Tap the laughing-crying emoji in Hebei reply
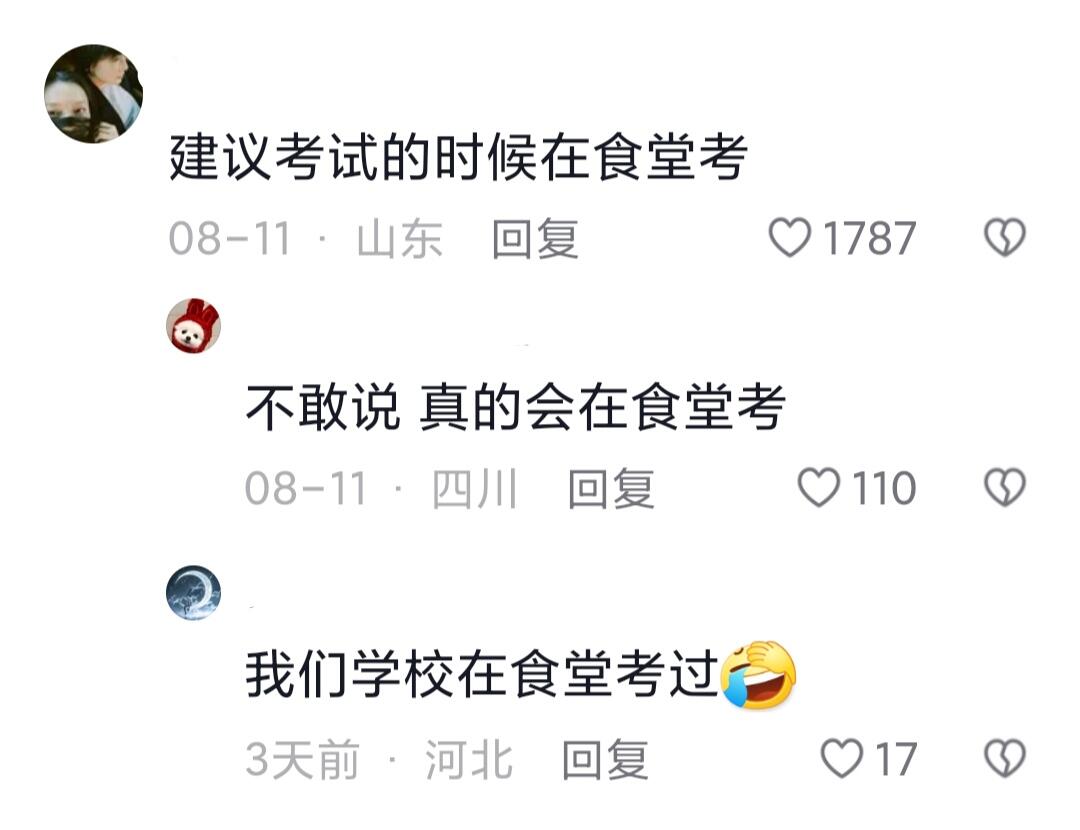 [x=758, y=674]
